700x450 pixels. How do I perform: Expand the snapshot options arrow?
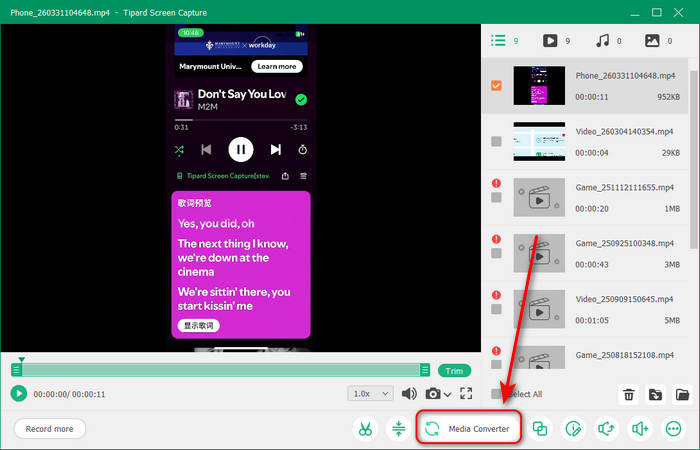(447, 395)
